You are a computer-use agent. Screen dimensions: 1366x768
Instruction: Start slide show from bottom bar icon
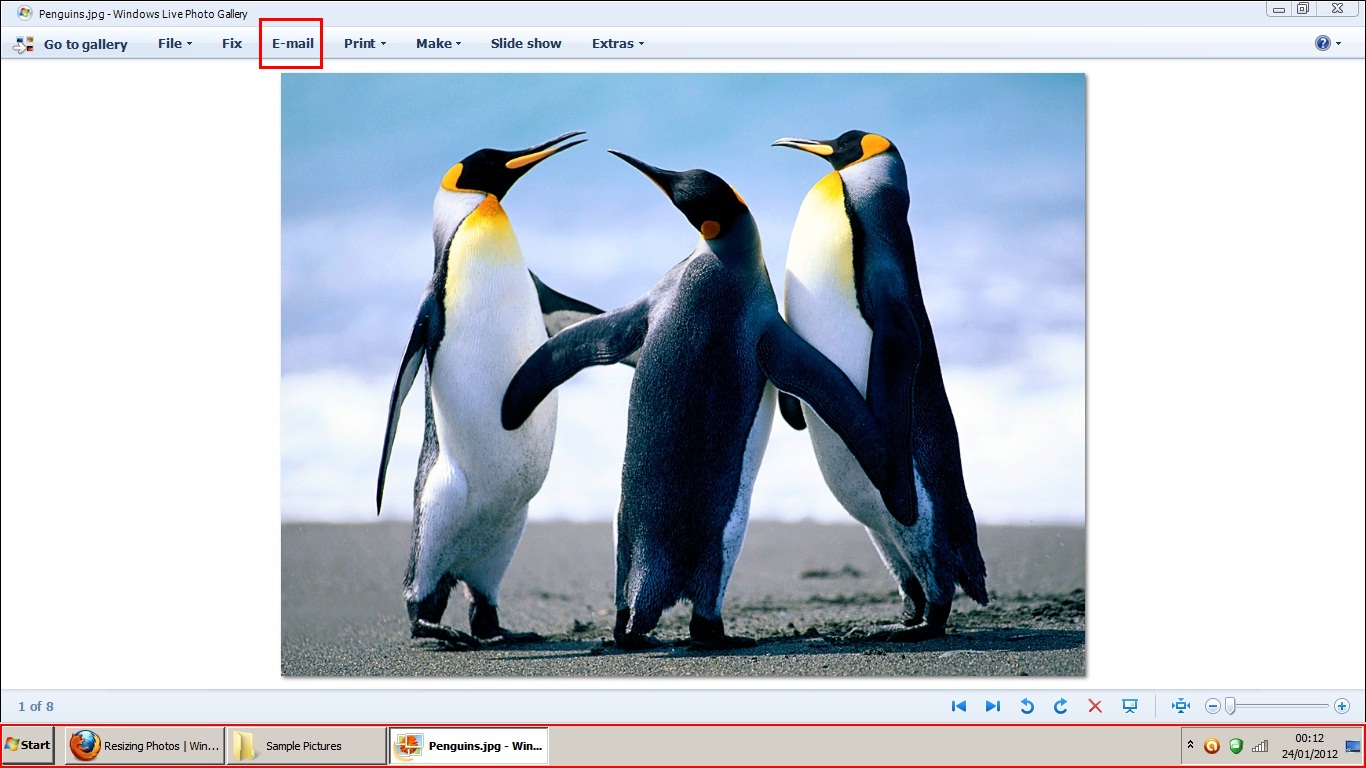[1130, 706]
